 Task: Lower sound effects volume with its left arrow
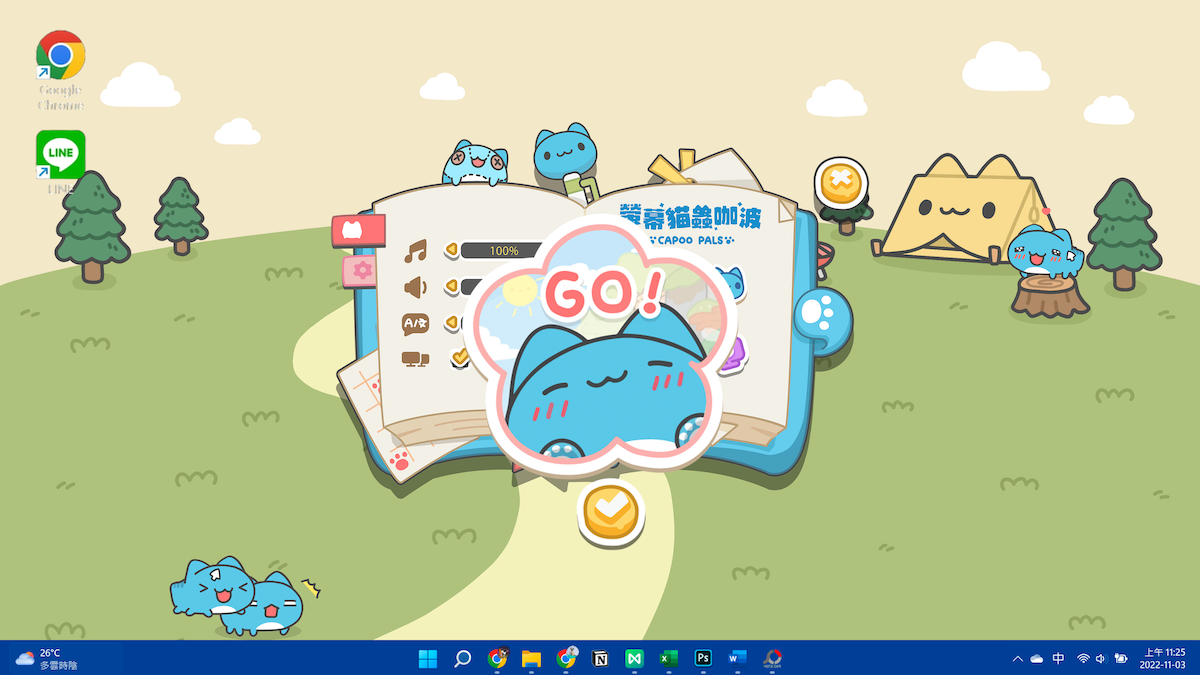[451, 288]
